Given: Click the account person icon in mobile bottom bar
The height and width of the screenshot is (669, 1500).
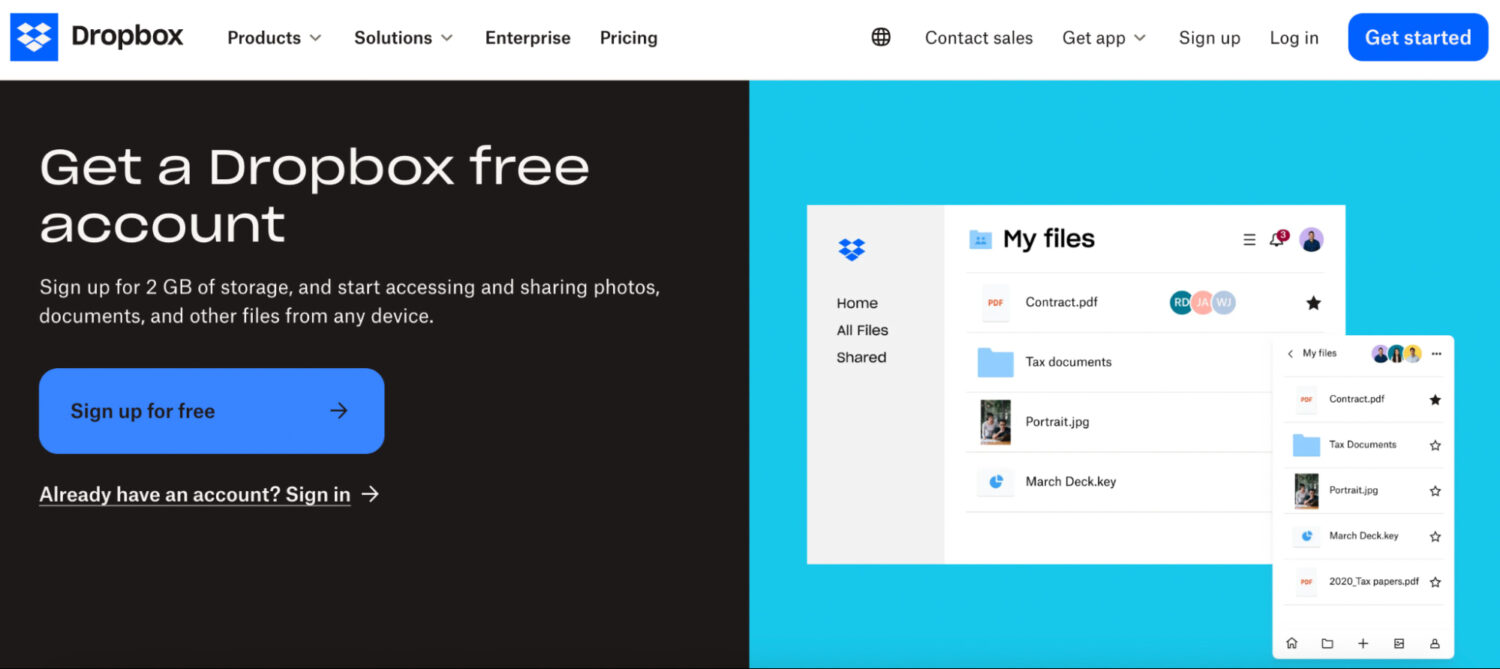Looking at the screenshot, I should coord(1435,643).
